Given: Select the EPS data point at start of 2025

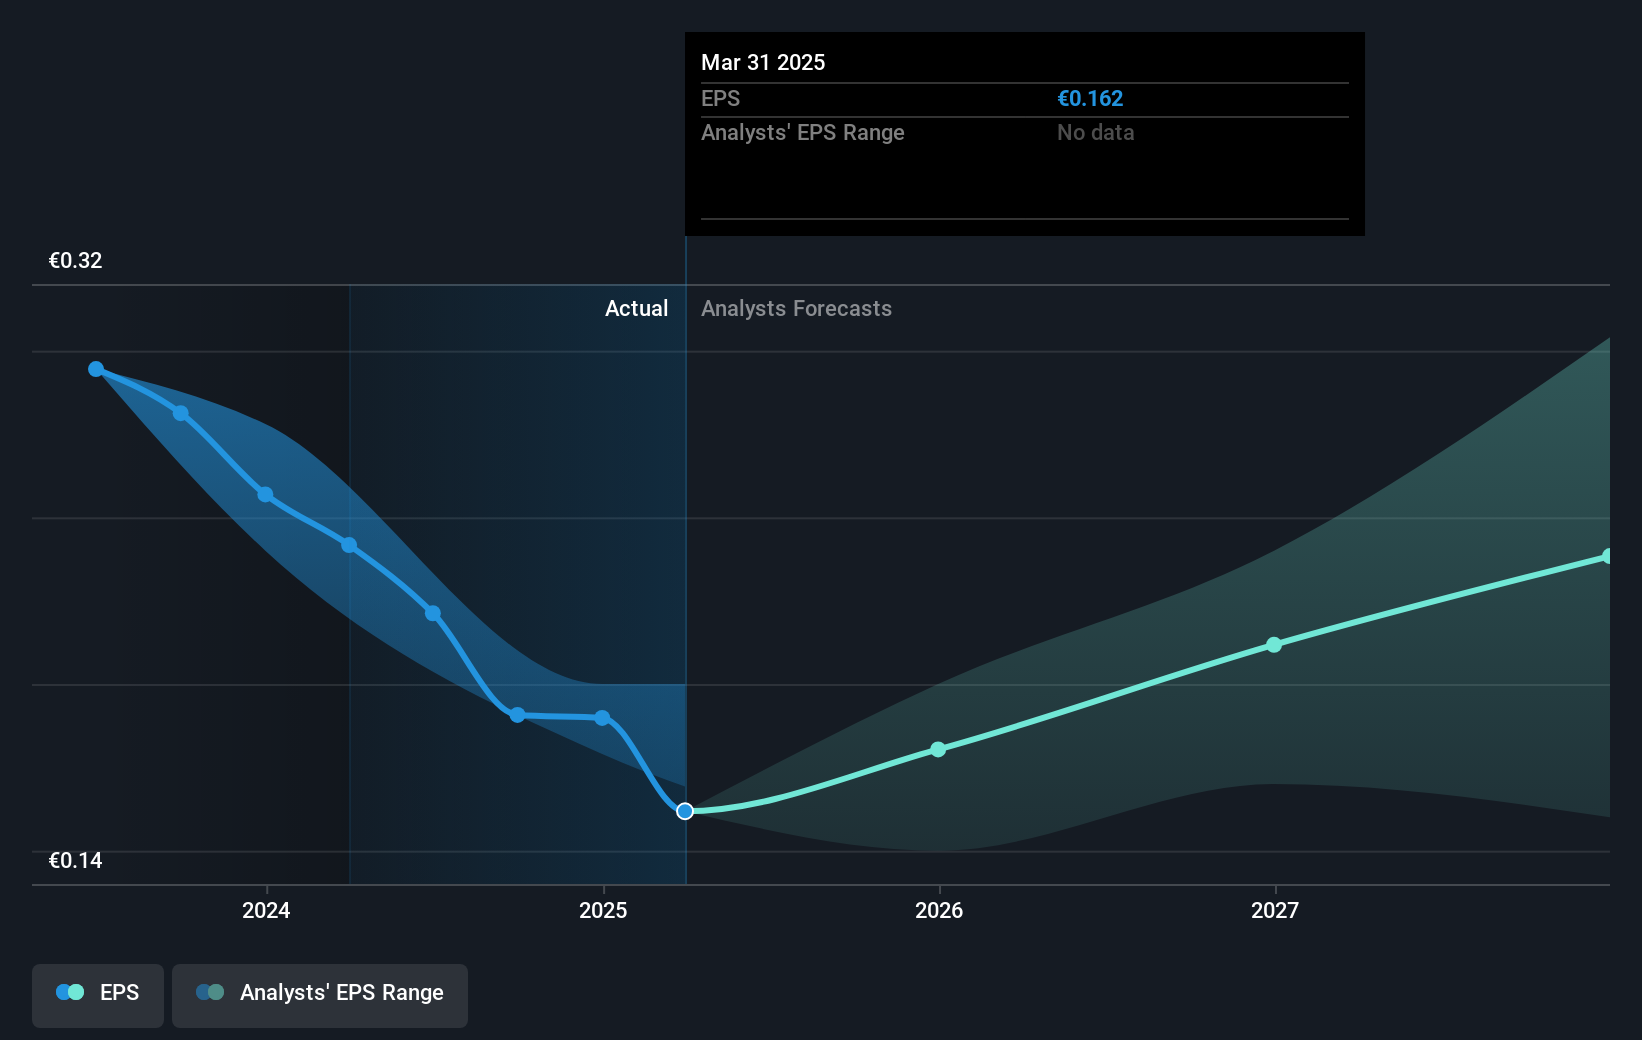Looking at the screenshot, I should 602,718.
